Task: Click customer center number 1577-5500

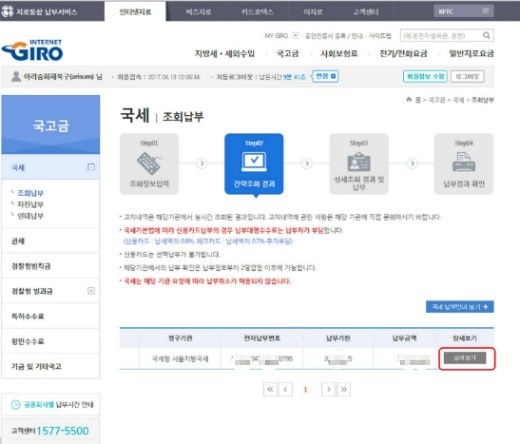Action: coord(62,431)
